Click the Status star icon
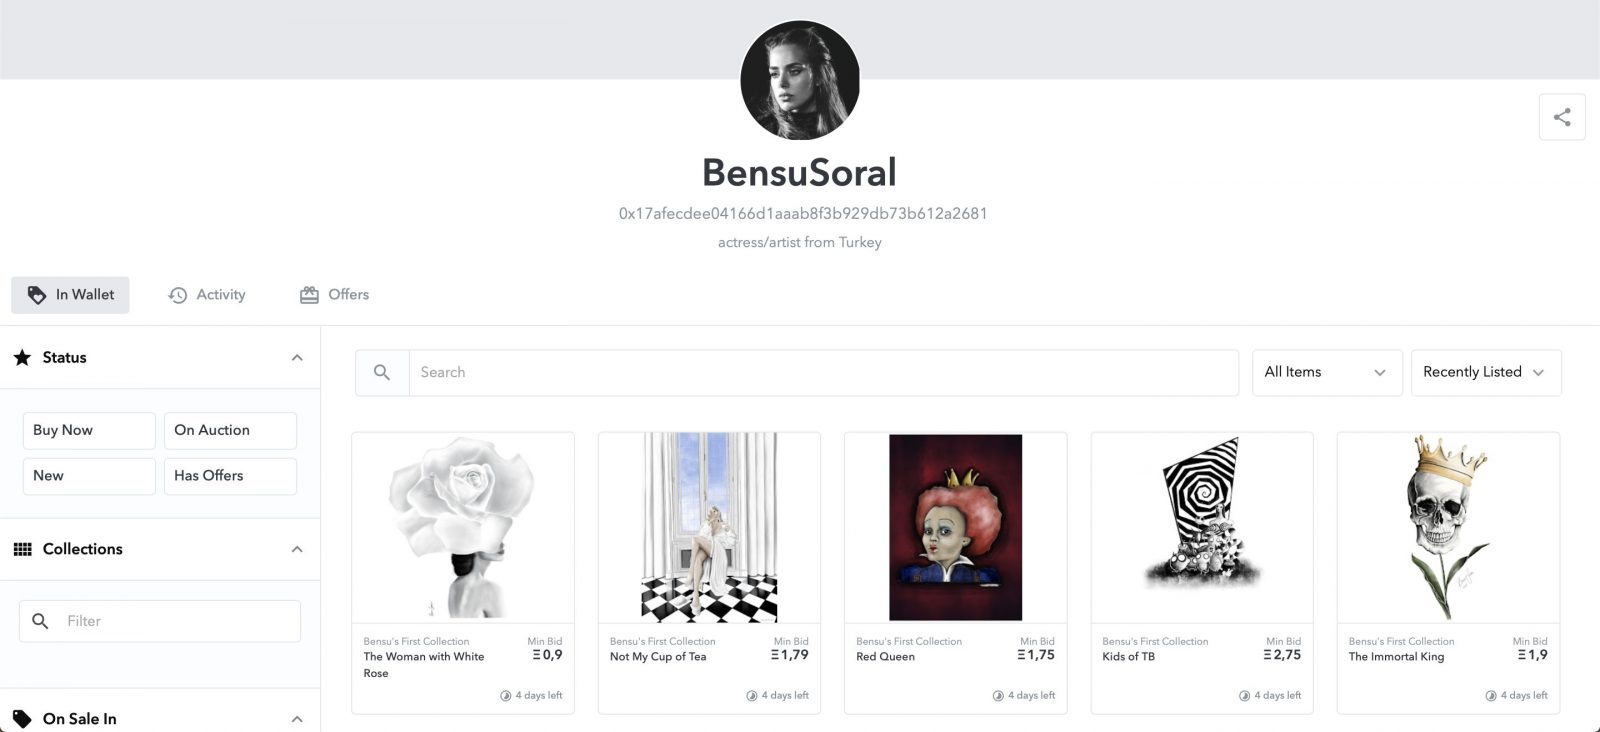This screenshot has width=1600, height=732. coord(22,357)
